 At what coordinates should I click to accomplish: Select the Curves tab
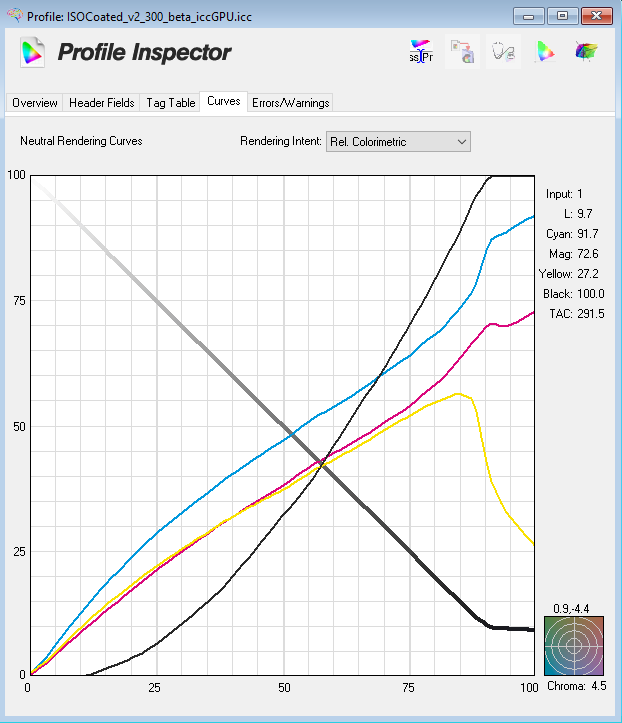coord(224,101)
